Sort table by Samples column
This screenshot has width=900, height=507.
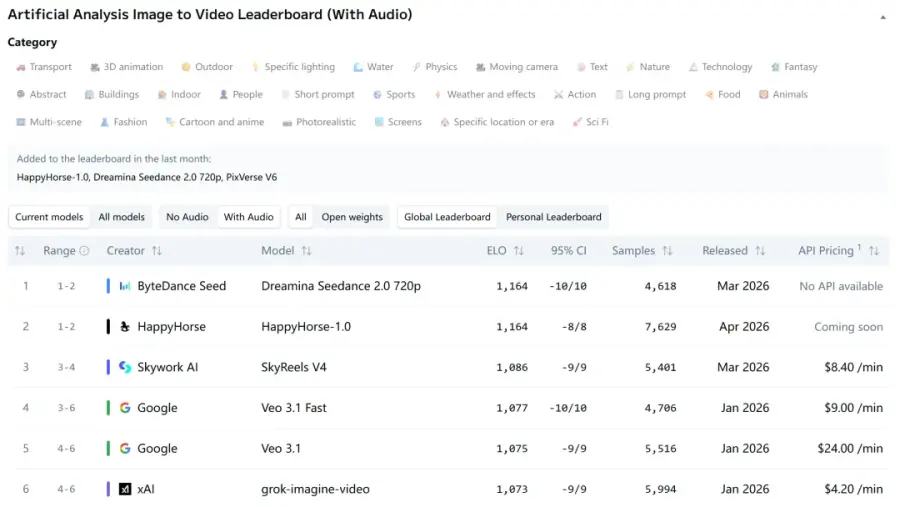pos(667,251)
